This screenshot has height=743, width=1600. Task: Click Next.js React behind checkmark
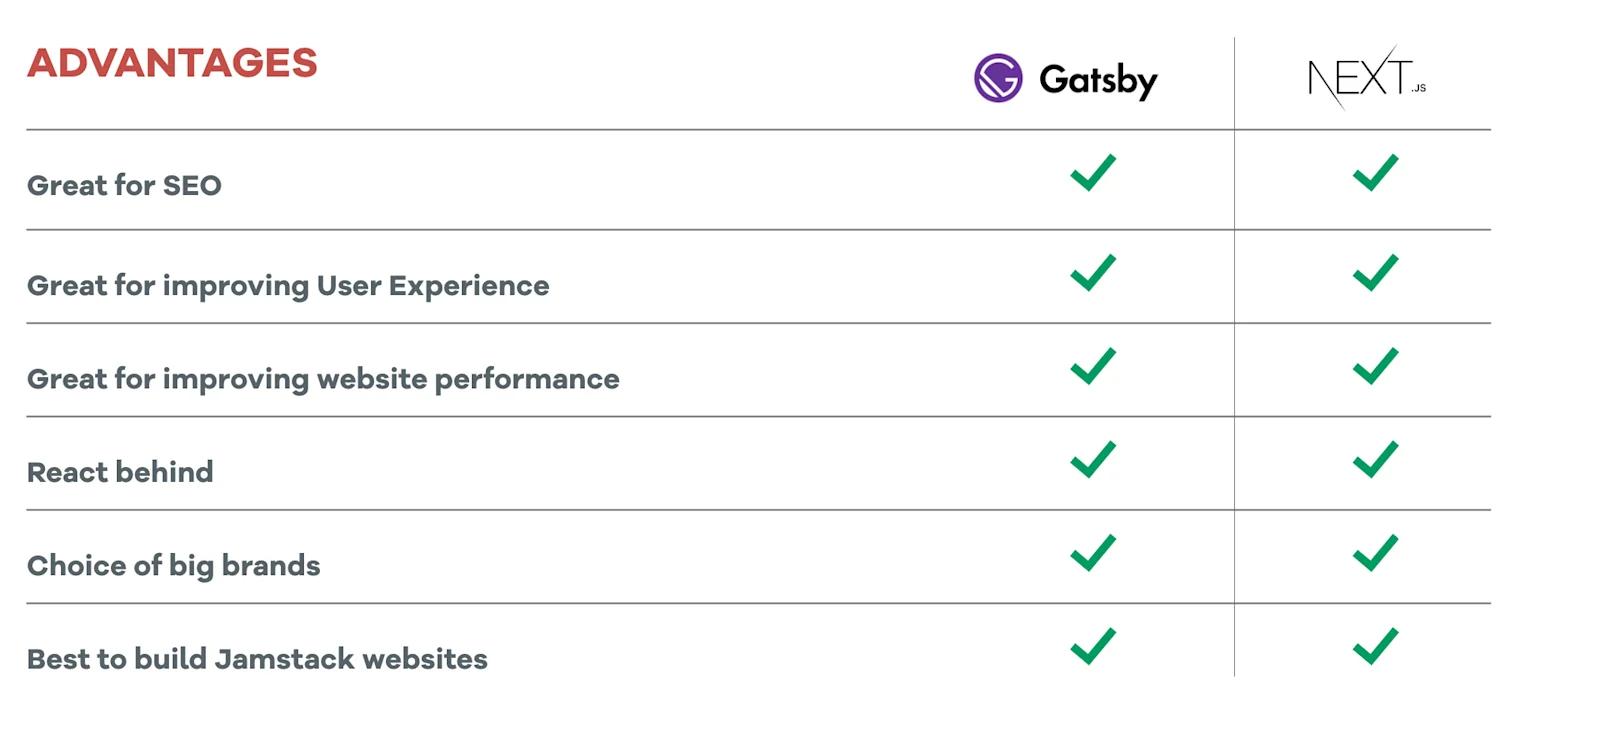point(1375,460)
